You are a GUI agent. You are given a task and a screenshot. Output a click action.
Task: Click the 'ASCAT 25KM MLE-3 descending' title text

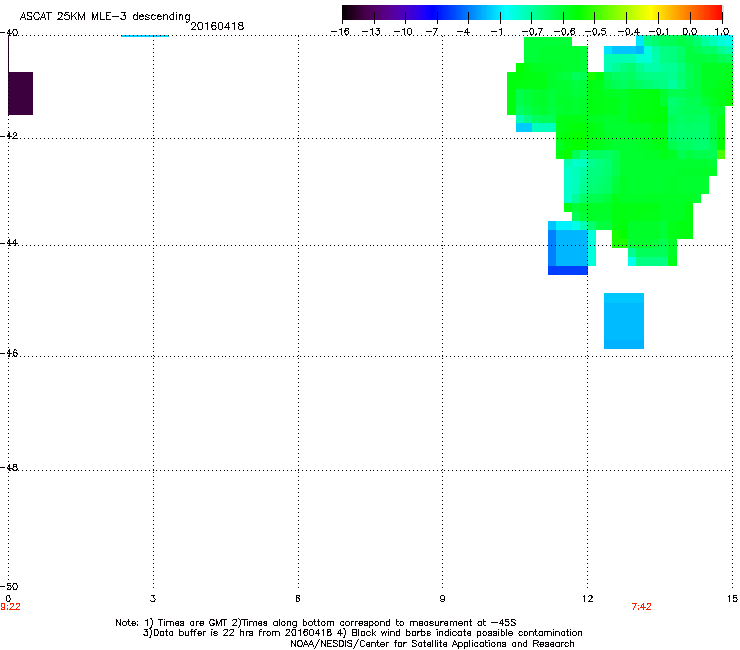click(x=105, y=16)
